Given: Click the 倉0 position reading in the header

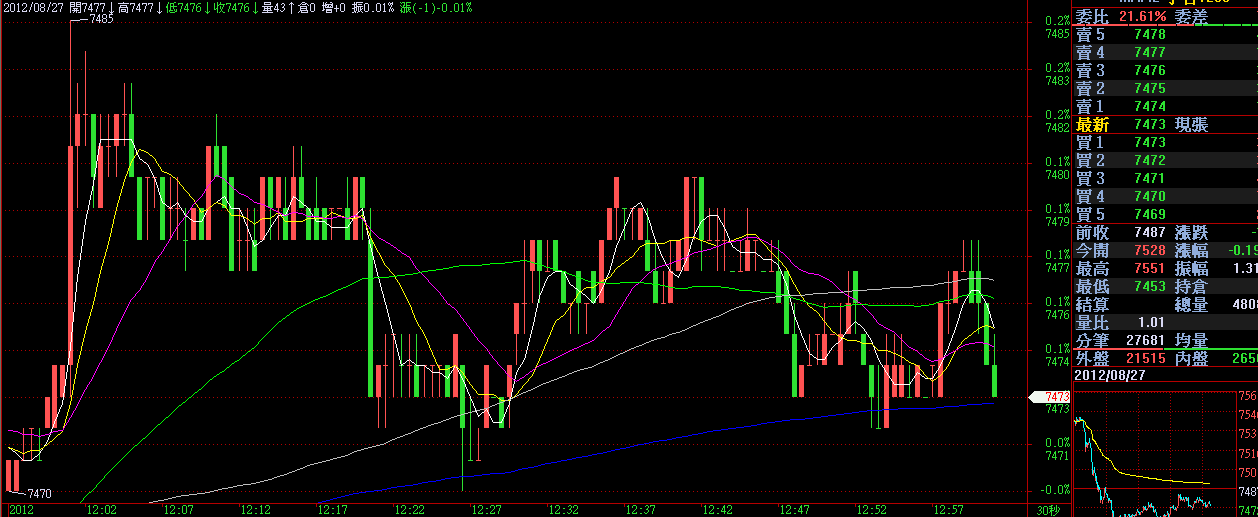Looking at the screenshot, I should coord(308,7).
